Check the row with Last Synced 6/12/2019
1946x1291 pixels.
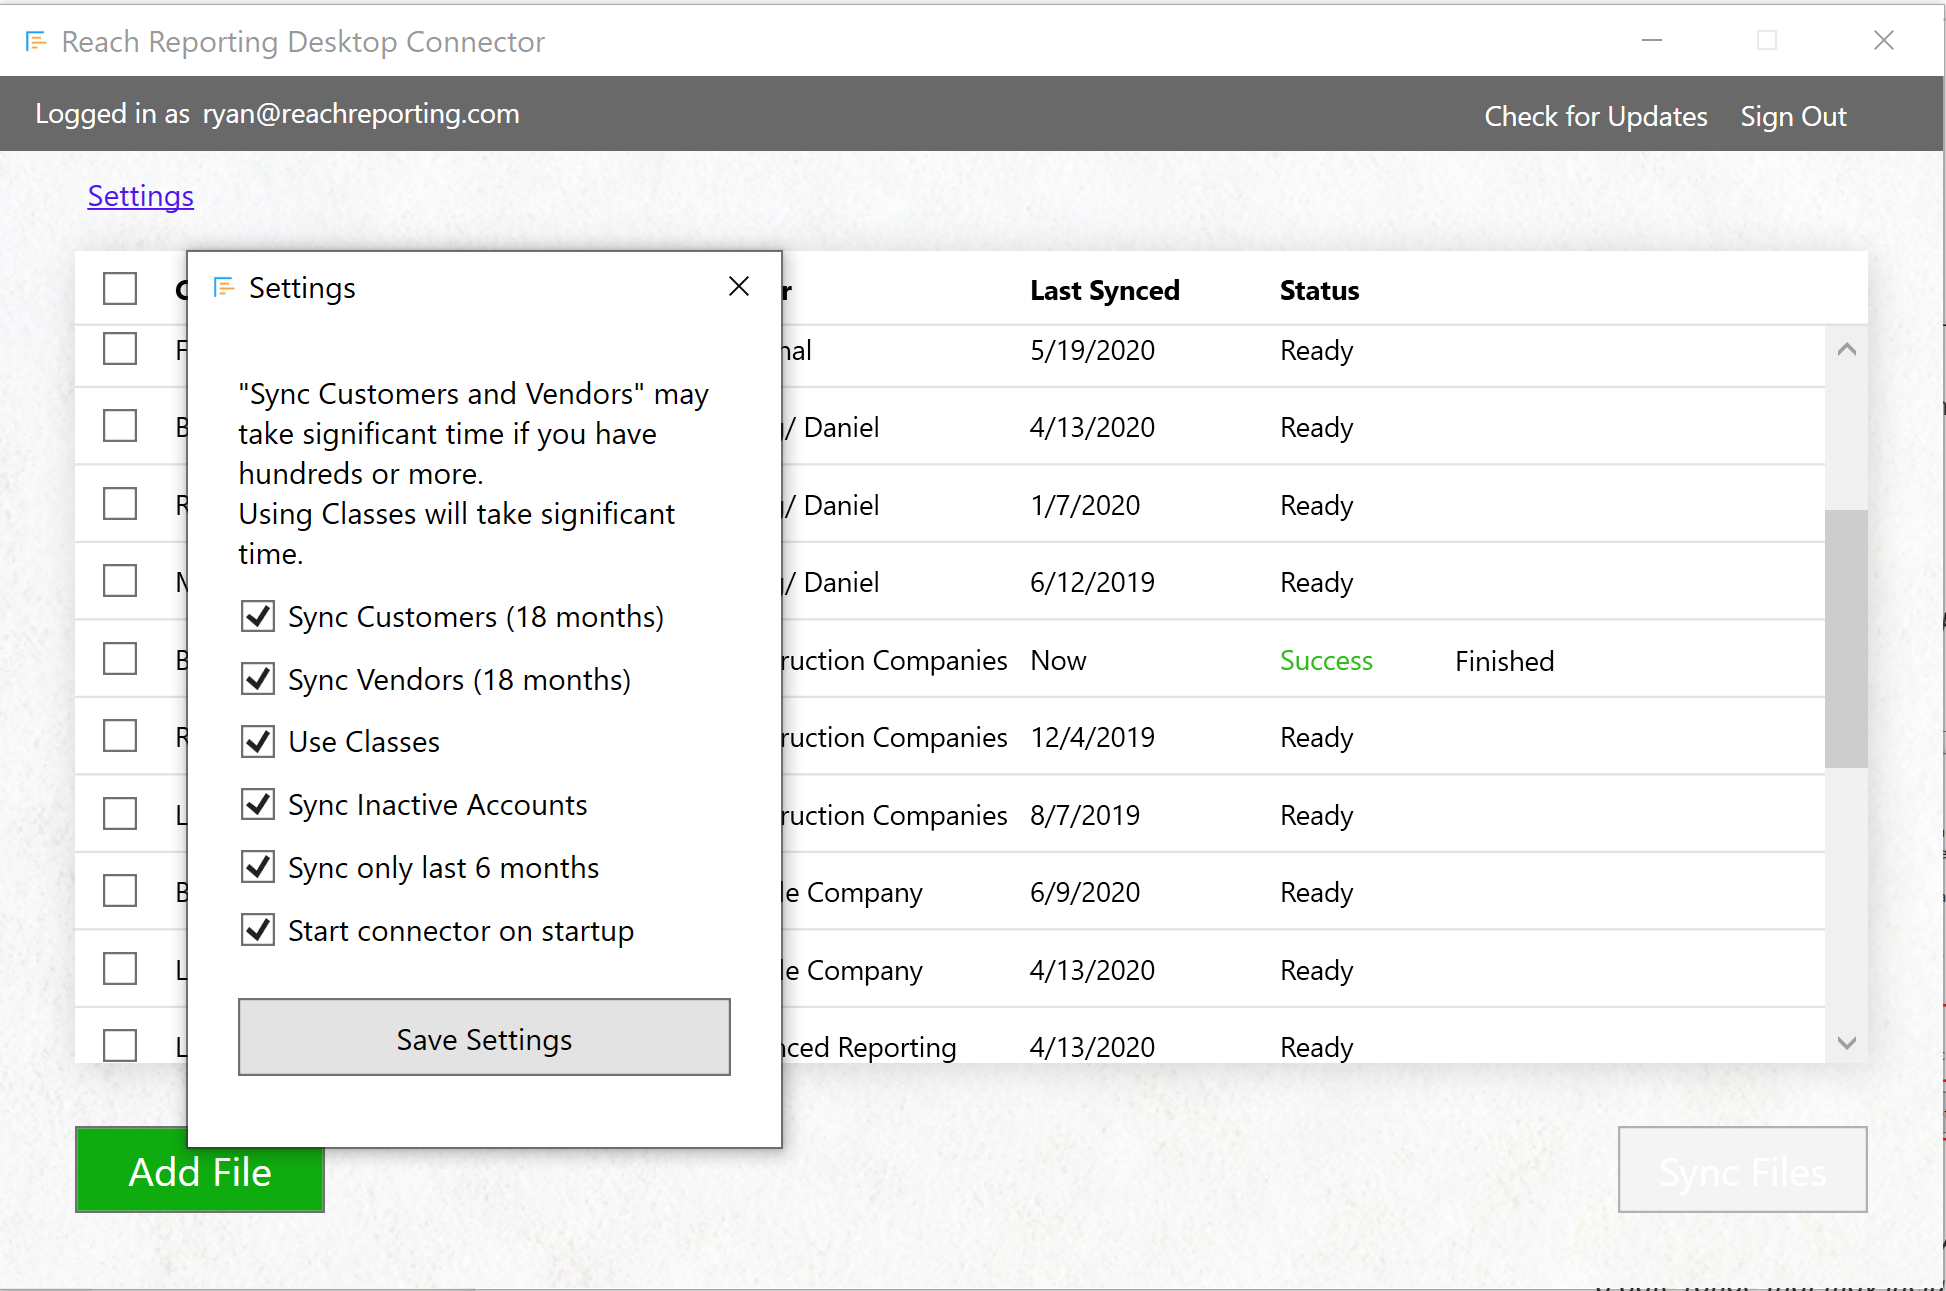[x=120, y=581]
